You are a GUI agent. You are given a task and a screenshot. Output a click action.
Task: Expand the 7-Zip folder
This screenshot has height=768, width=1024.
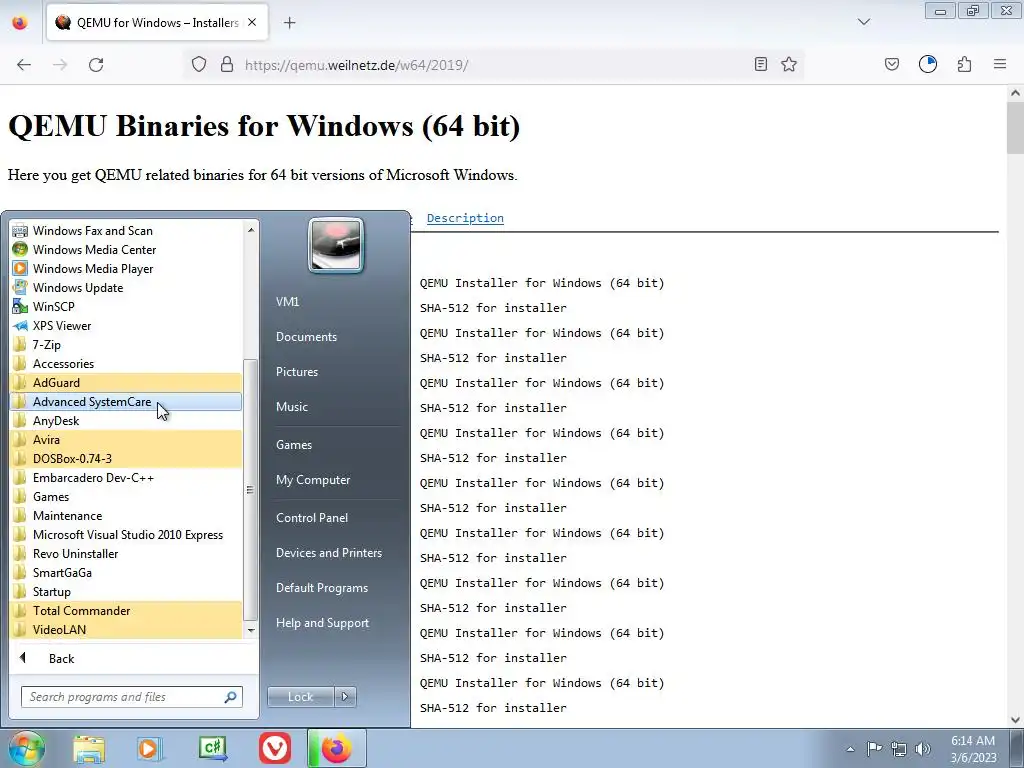pyautogui.click(x=126, y=345)
